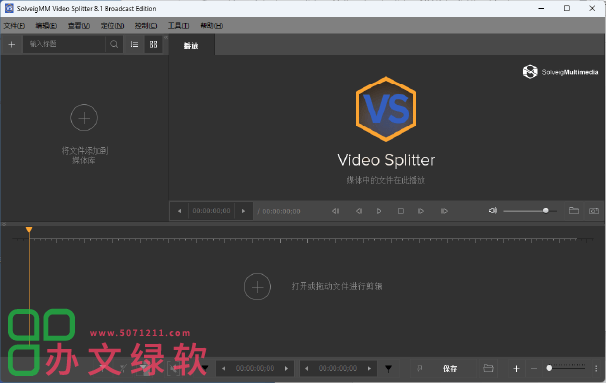Open the 文件(F) menu
This screenshot has width=606, height=383.
pyautogui.click(x=14, y=26)
